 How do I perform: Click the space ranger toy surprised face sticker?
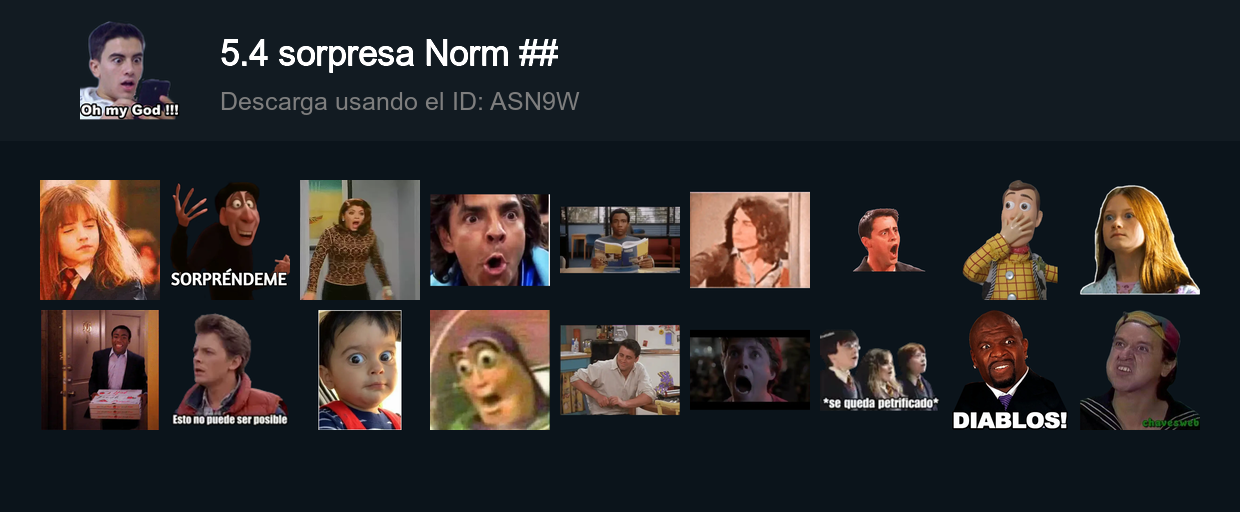(490, 370)
